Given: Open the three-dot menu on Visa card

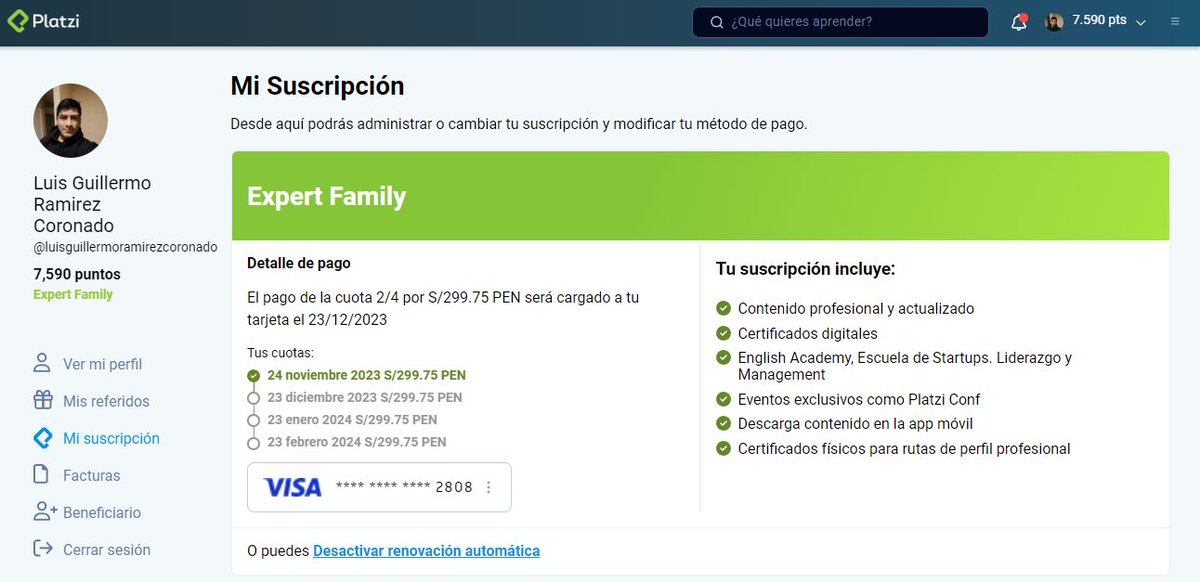Looking at the screenshot, I should [489, 487].
